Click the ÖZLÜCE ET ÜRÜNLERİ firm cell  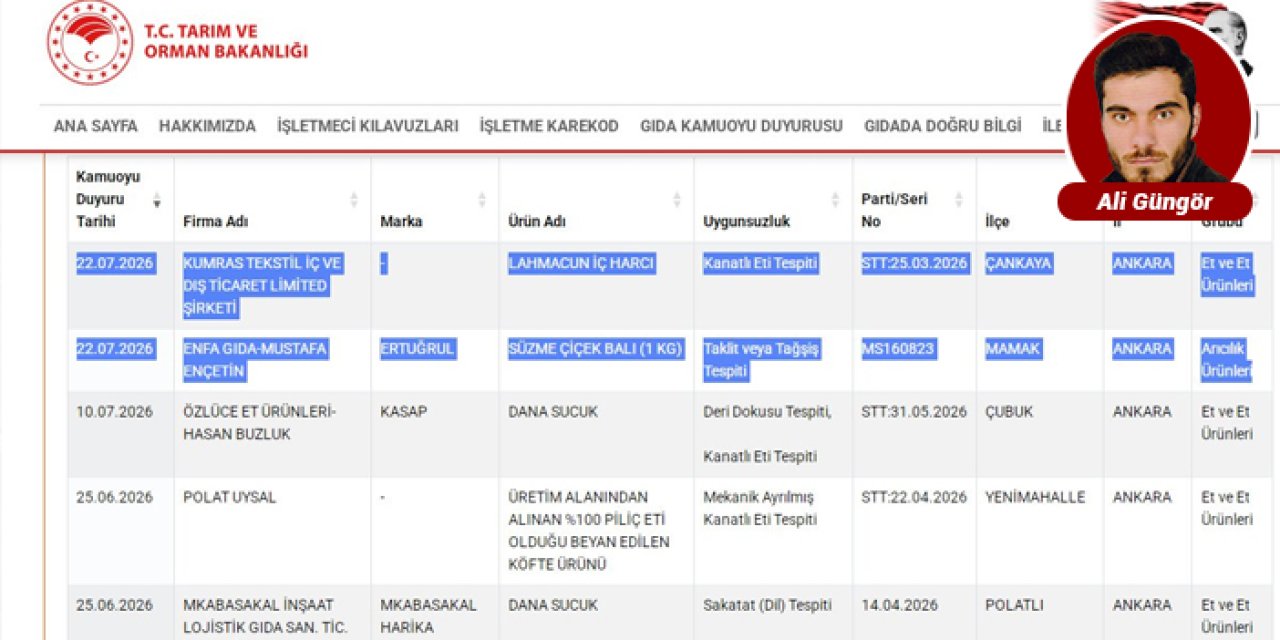(272, 434)
